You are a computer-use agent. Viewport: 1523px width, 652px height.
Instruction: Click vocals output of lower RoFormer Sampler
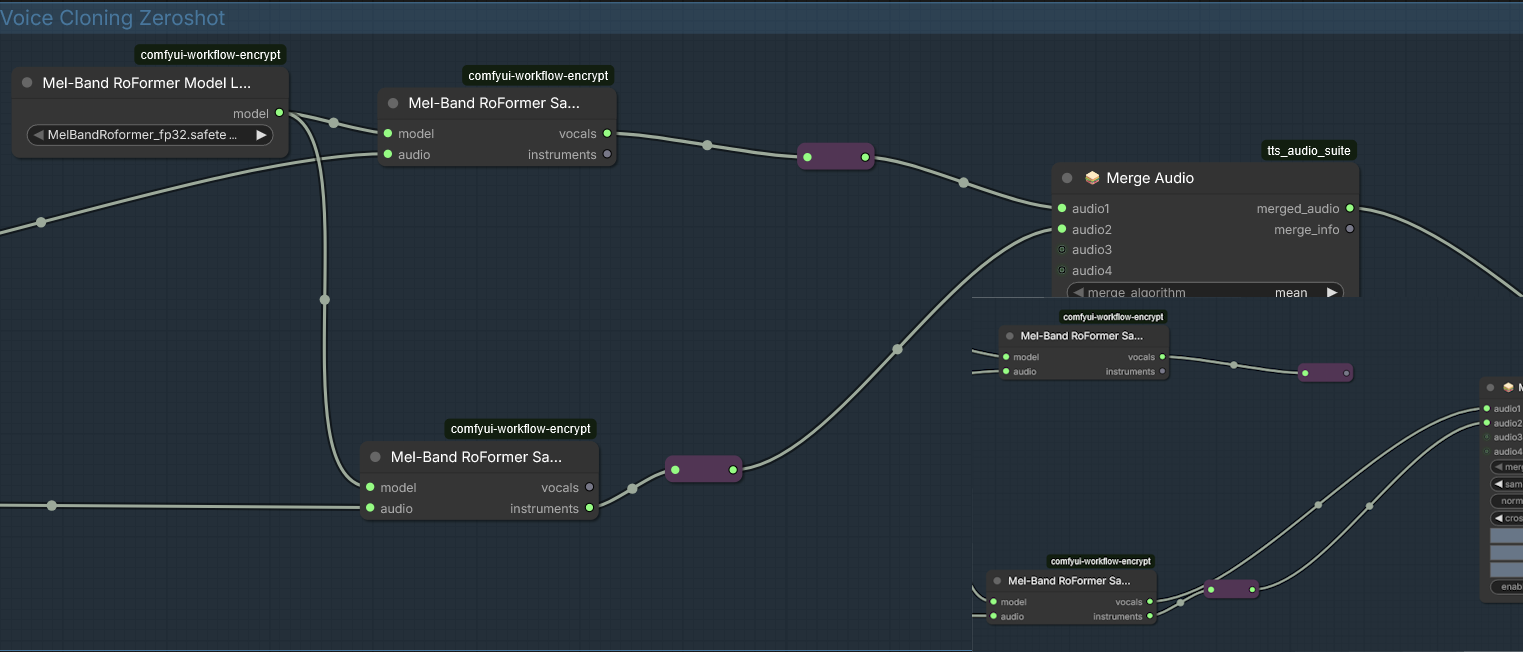tap(590, 487)
